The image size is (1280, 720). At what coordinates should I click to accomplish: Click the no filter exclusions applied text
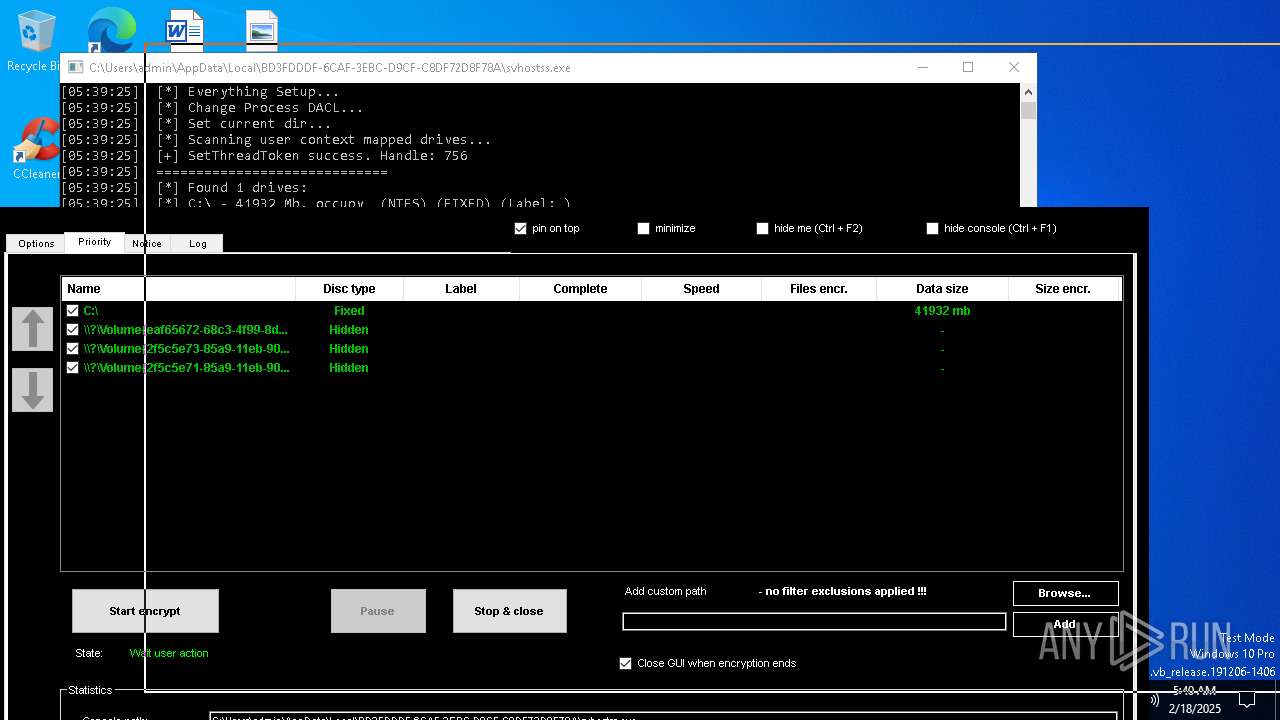point(842,591)
